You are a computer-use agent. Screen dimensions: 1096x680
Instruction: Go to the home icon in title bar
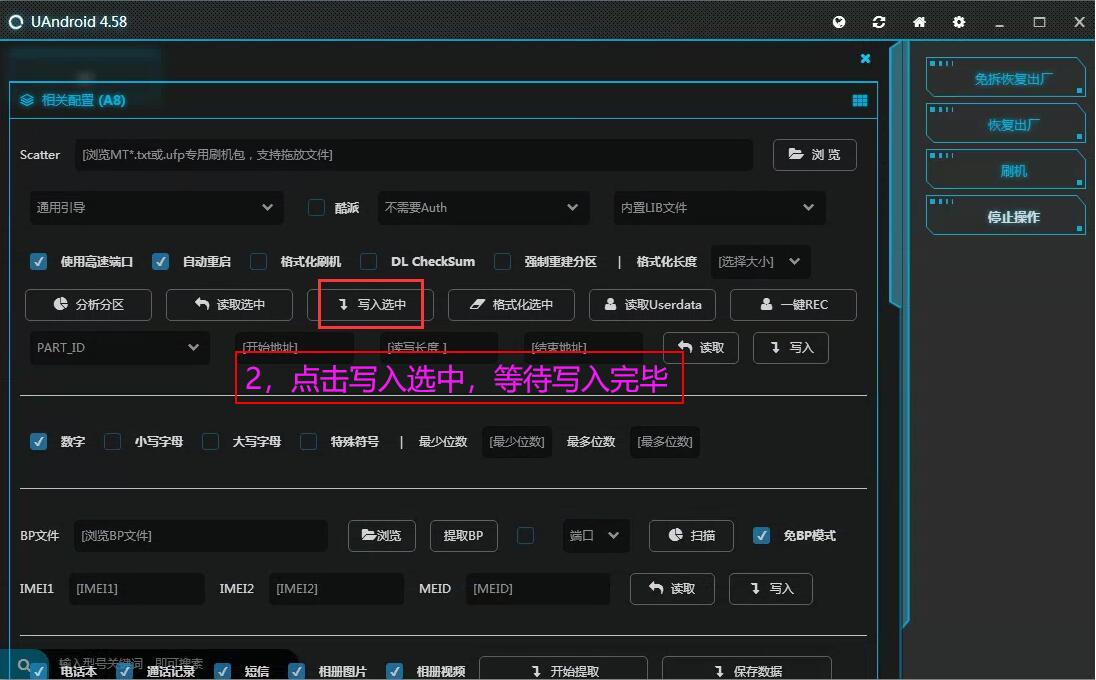919,22
